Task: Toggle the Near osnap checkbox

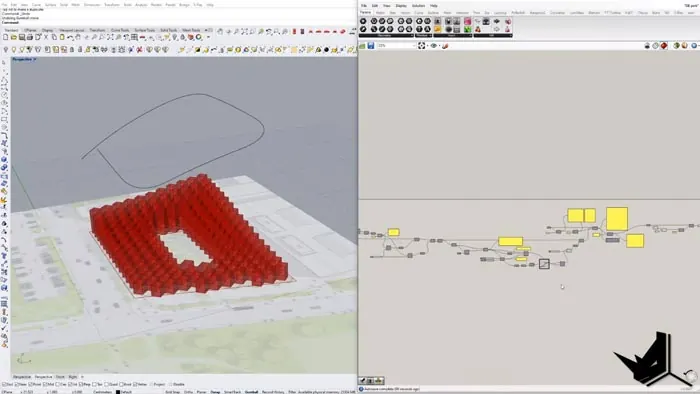Action: point(17,384)
